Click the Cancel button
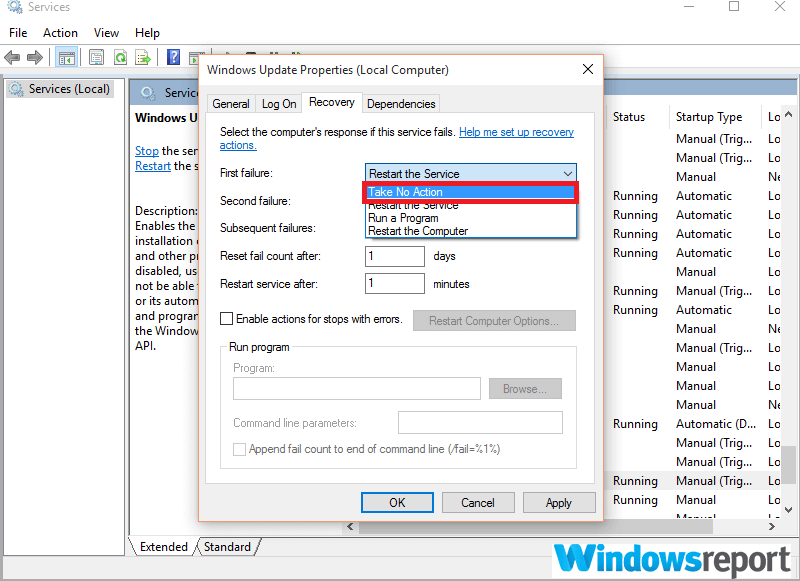This screenshot has width=800, height=581. pos(478,503)
